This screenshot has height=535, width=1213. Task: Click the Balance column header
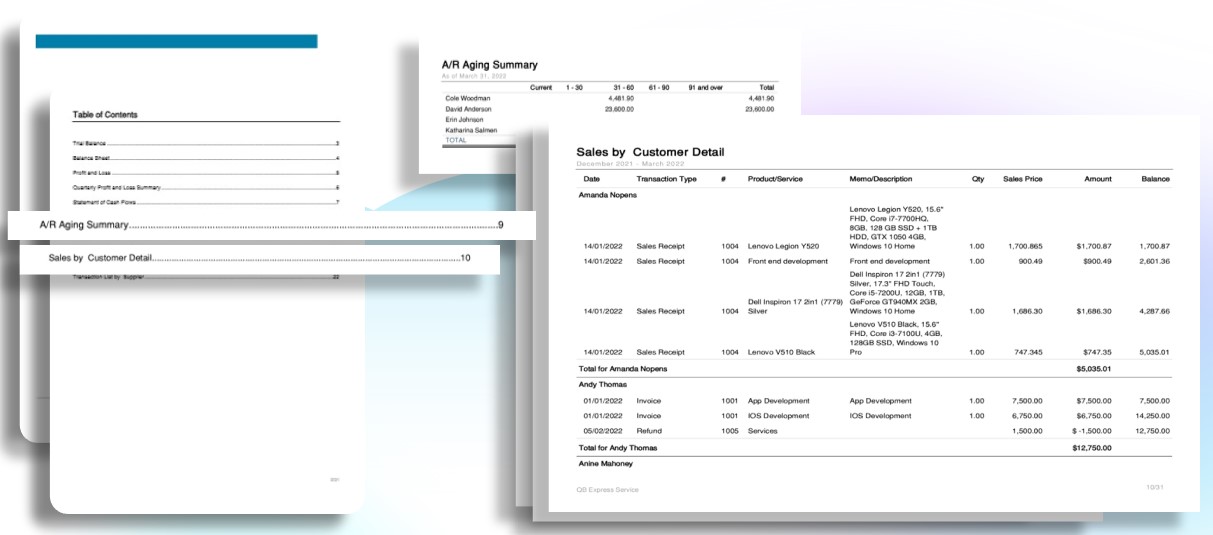pyautogui.click(x=1155, y=179)
